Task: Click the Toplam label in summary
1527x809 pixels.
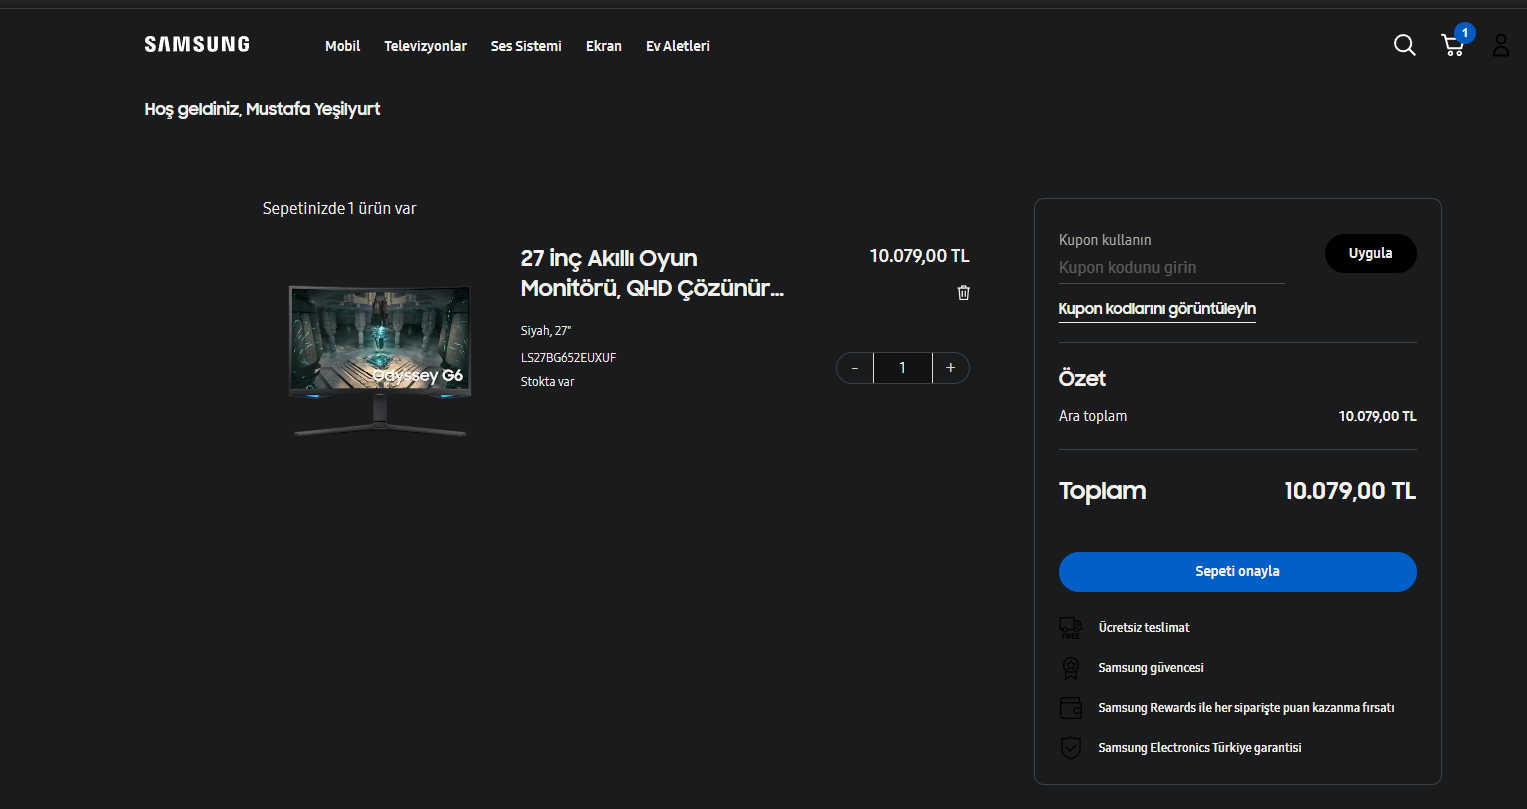Action: [x=1102, y=491]
